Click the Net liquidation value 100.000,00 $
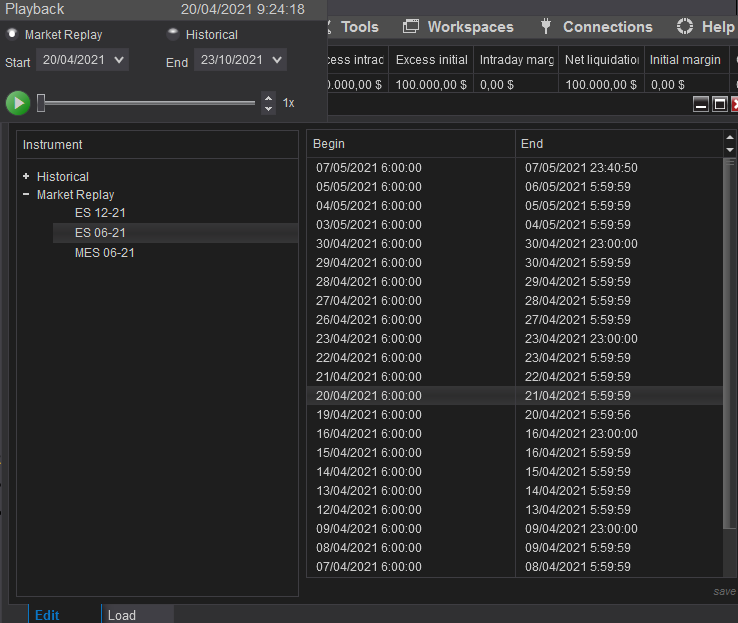 [x=601, y=85]
